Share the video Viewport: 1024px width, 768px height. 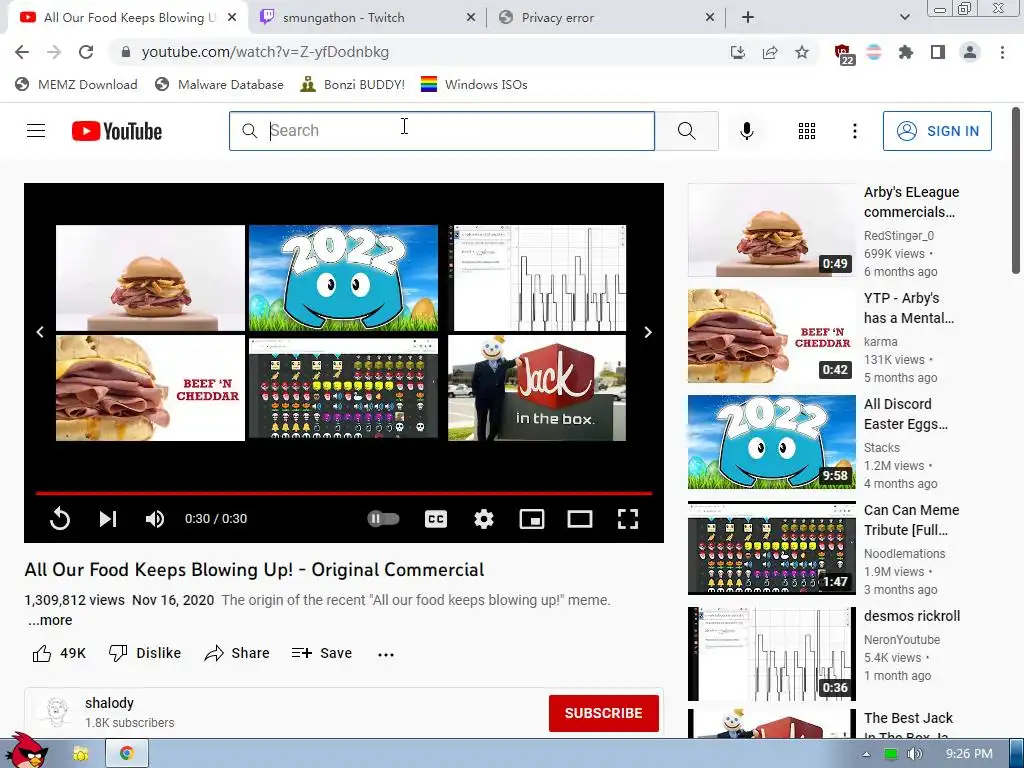(236, 653)
